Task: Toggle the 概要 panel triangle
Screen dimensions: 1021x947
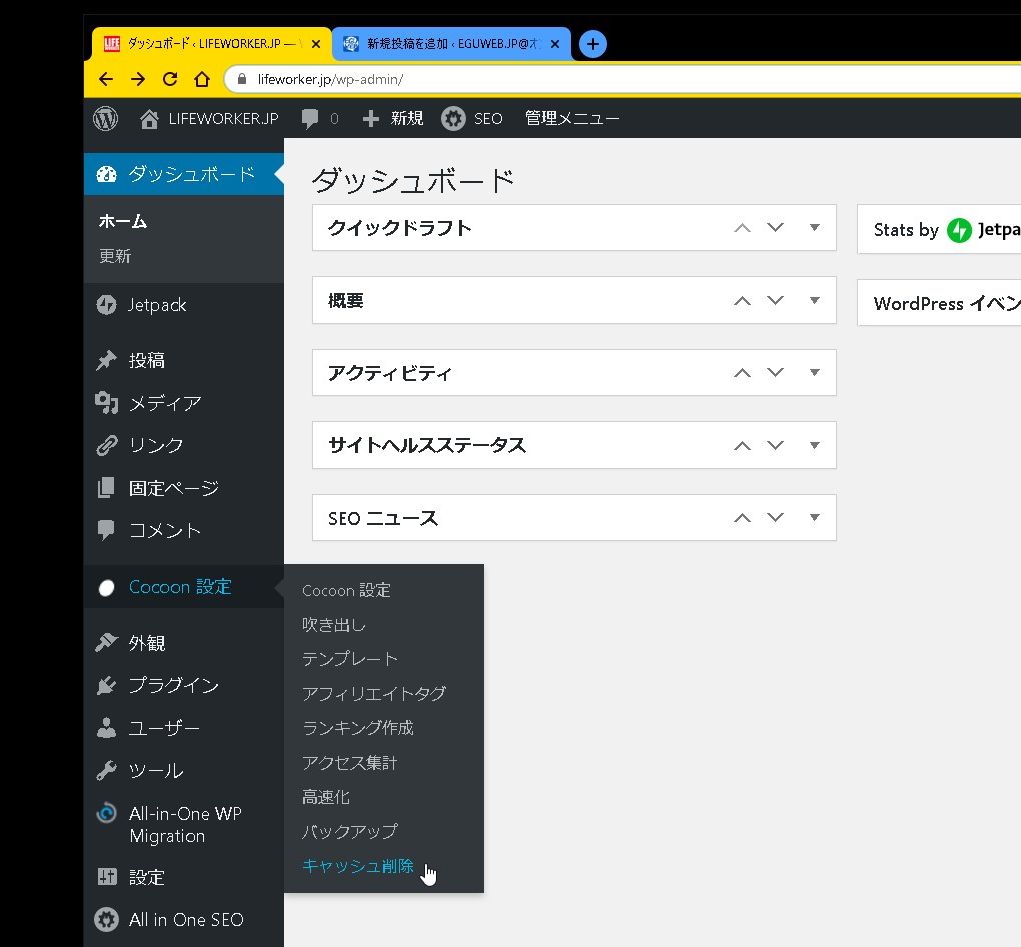Action: (814, 300)
